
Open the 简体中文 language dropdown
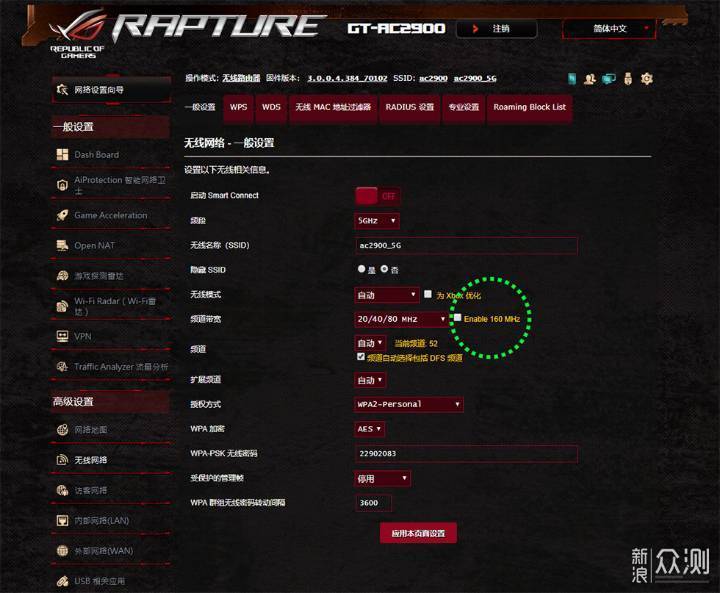tap(609, 29)
